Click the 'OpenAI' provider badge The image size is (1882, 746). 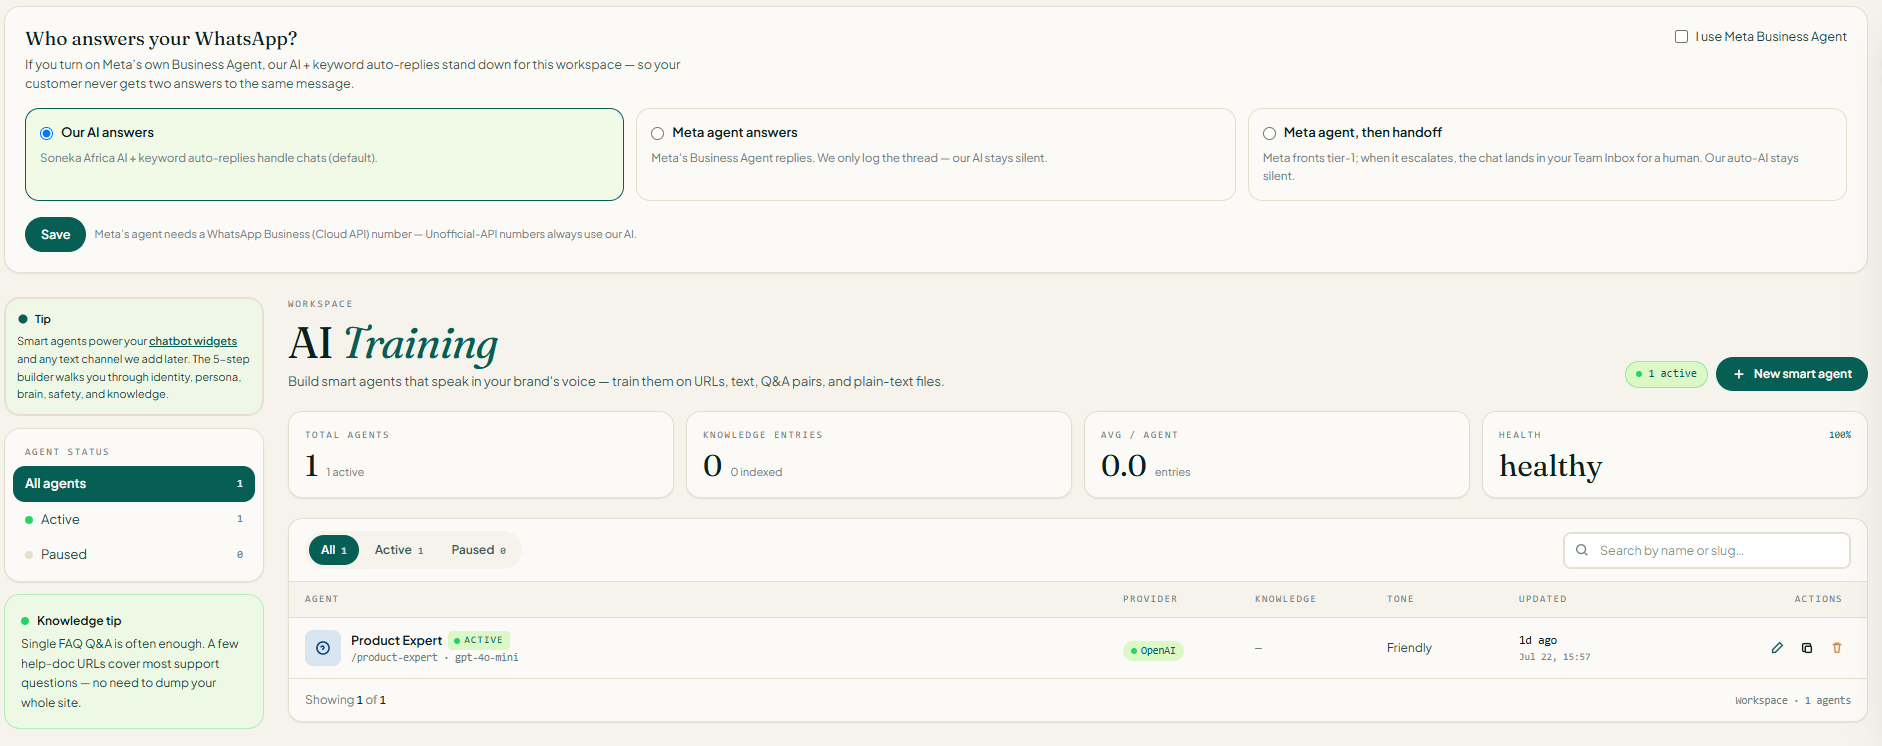[x=1153, y=651]
